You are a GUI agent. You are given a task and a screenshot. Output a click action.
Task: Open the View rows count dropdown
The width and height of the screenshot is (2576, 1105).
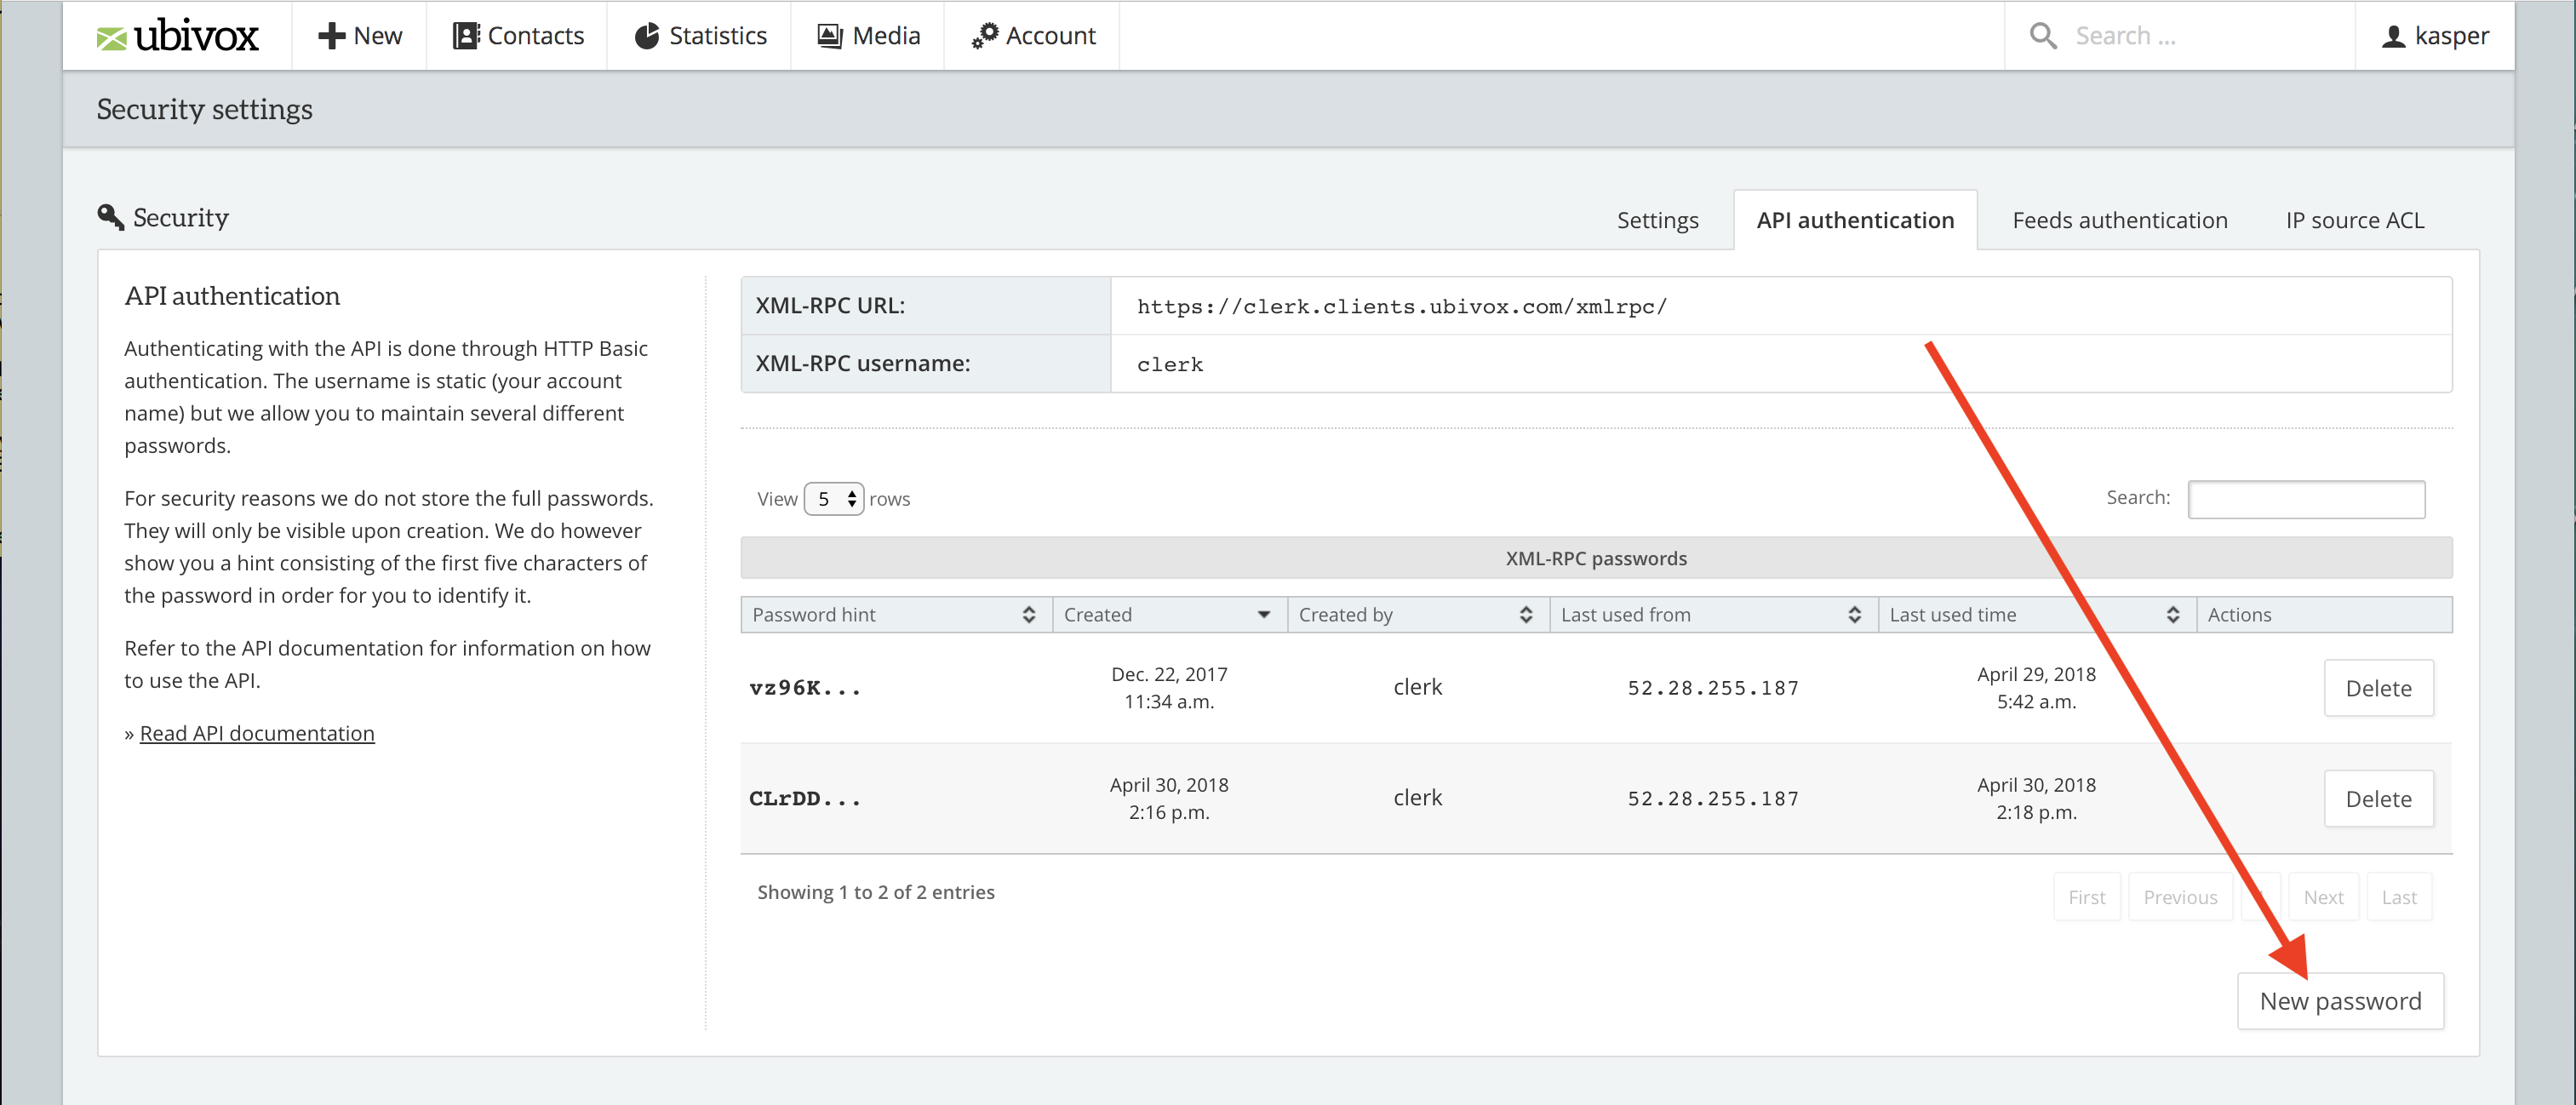833,499
